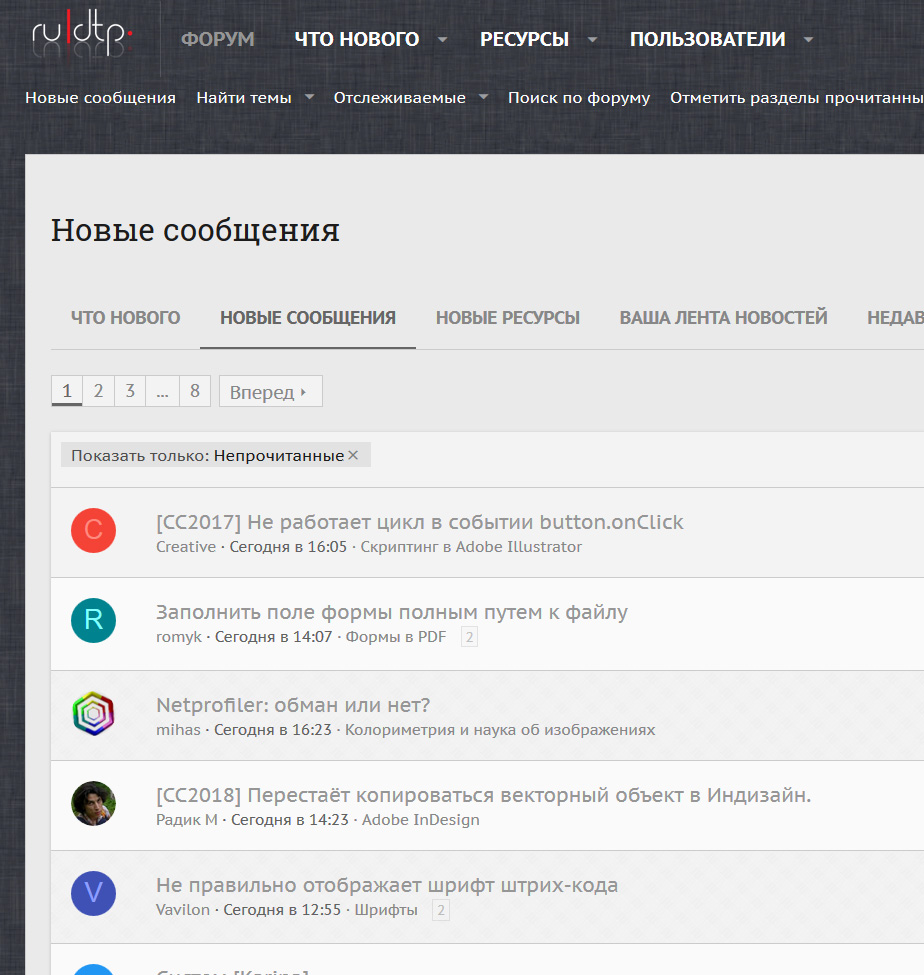Click the timestamp Сегодня в 14:23
Screen dimensions: 924x975
[x=290, y=820]
